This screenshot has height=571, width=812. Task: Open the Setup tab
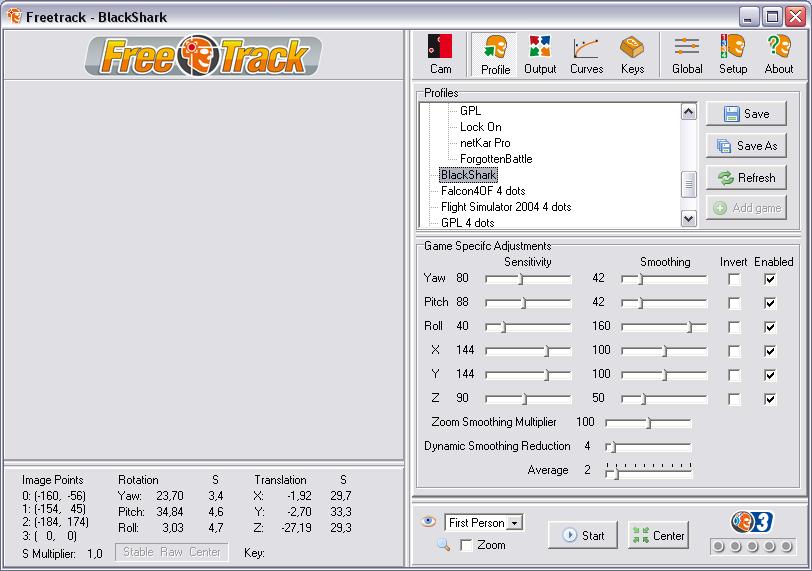tap(733, 54)
